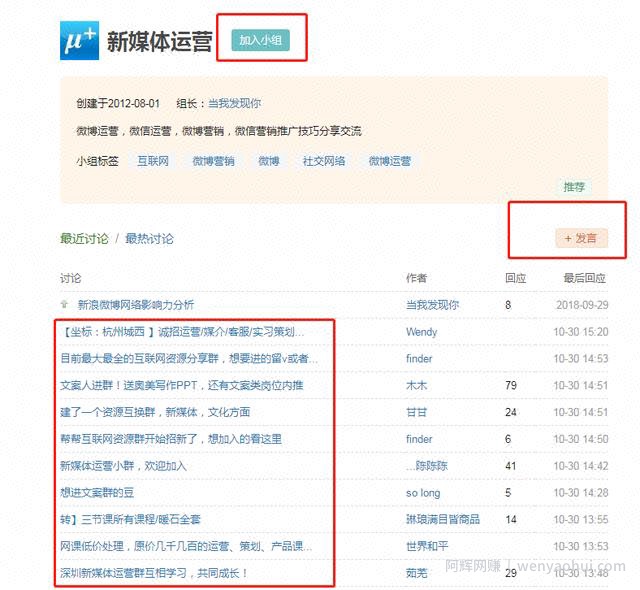The width and height of the screenshot is (640, 590).
Task: Click the μ+ group logo image
Action: (x=79, y=40)
